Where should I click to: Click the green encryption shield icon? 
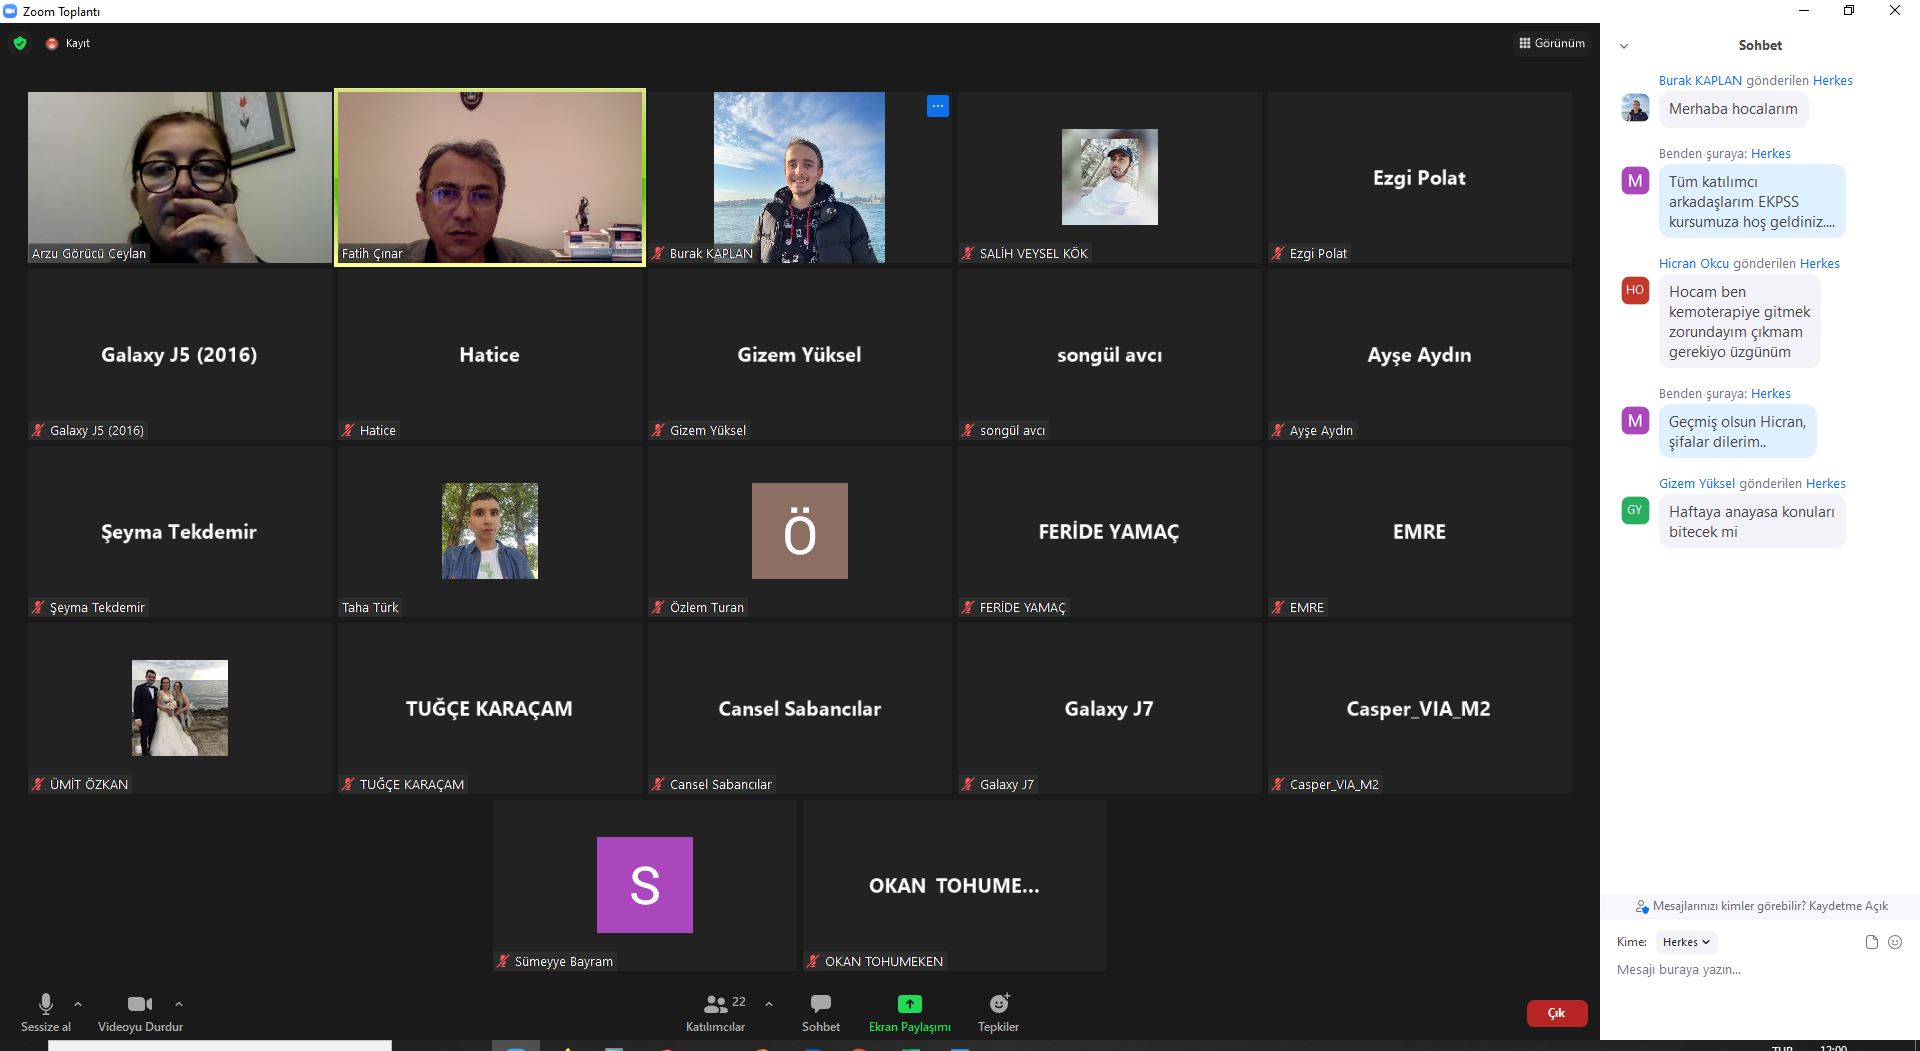tap(19, 43)
